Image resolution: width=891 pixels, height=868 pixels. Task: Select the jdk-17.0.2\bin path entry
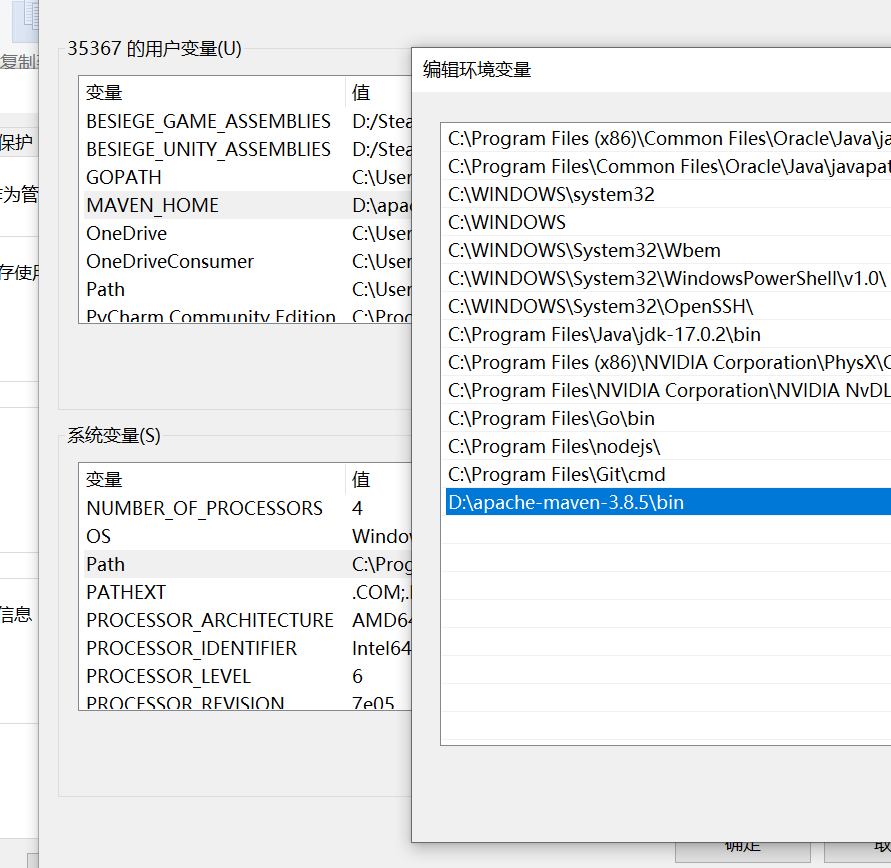(x=604, y=334)
